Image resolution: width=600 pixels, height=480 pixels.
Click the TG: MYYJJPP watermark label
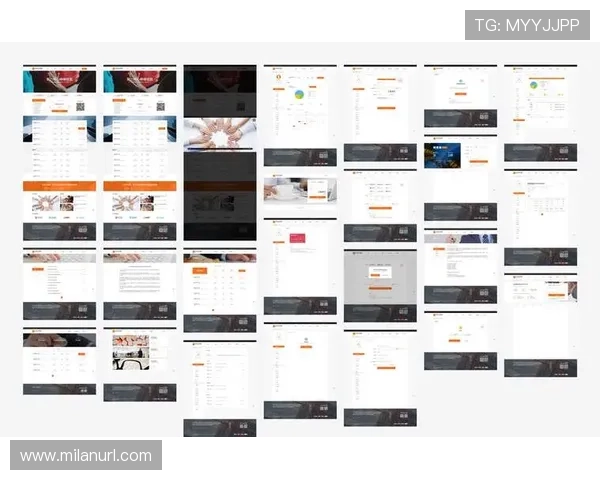pos(527,25)
